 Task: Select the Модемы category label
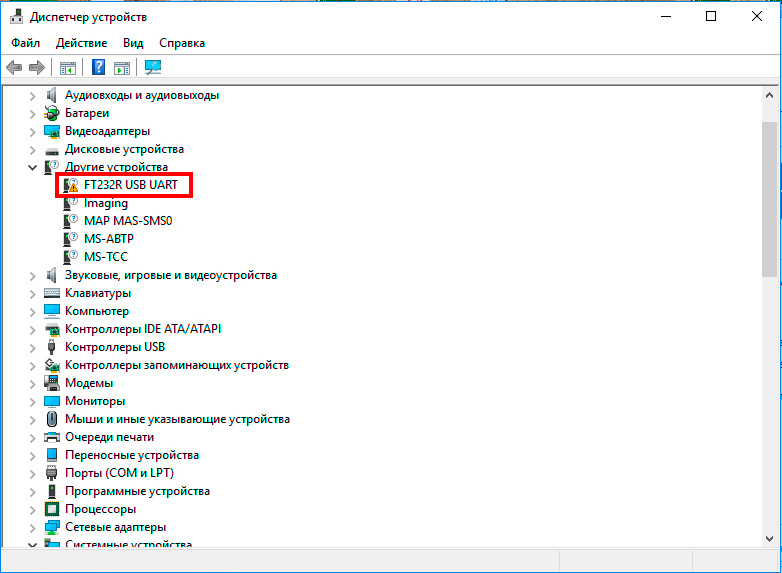click(x=89, y=383)
